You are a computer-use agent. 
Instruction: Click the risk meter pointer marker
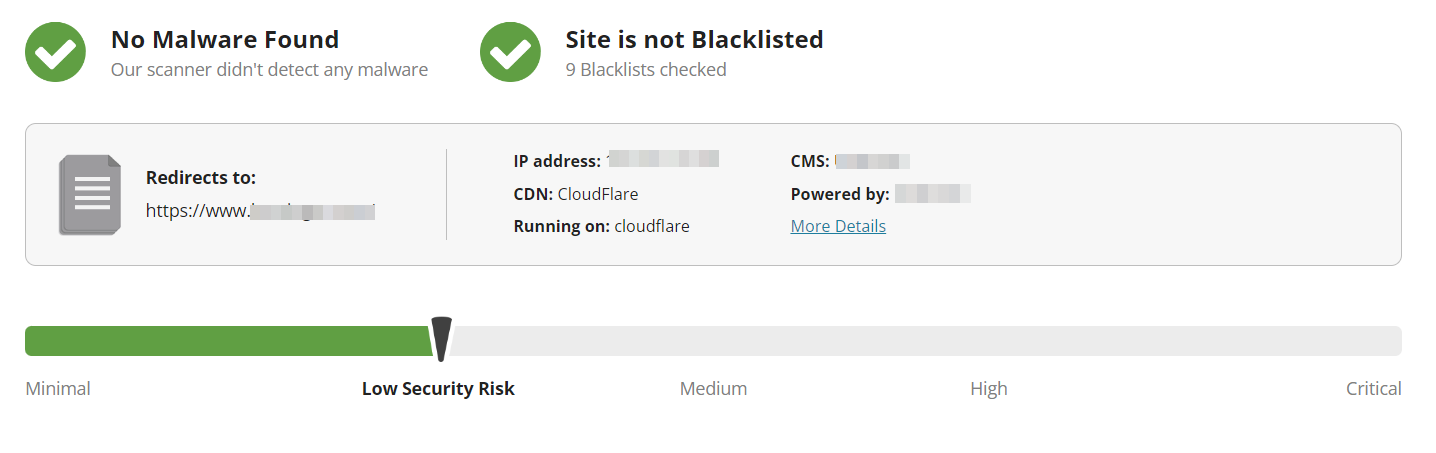tap(441, 339)
